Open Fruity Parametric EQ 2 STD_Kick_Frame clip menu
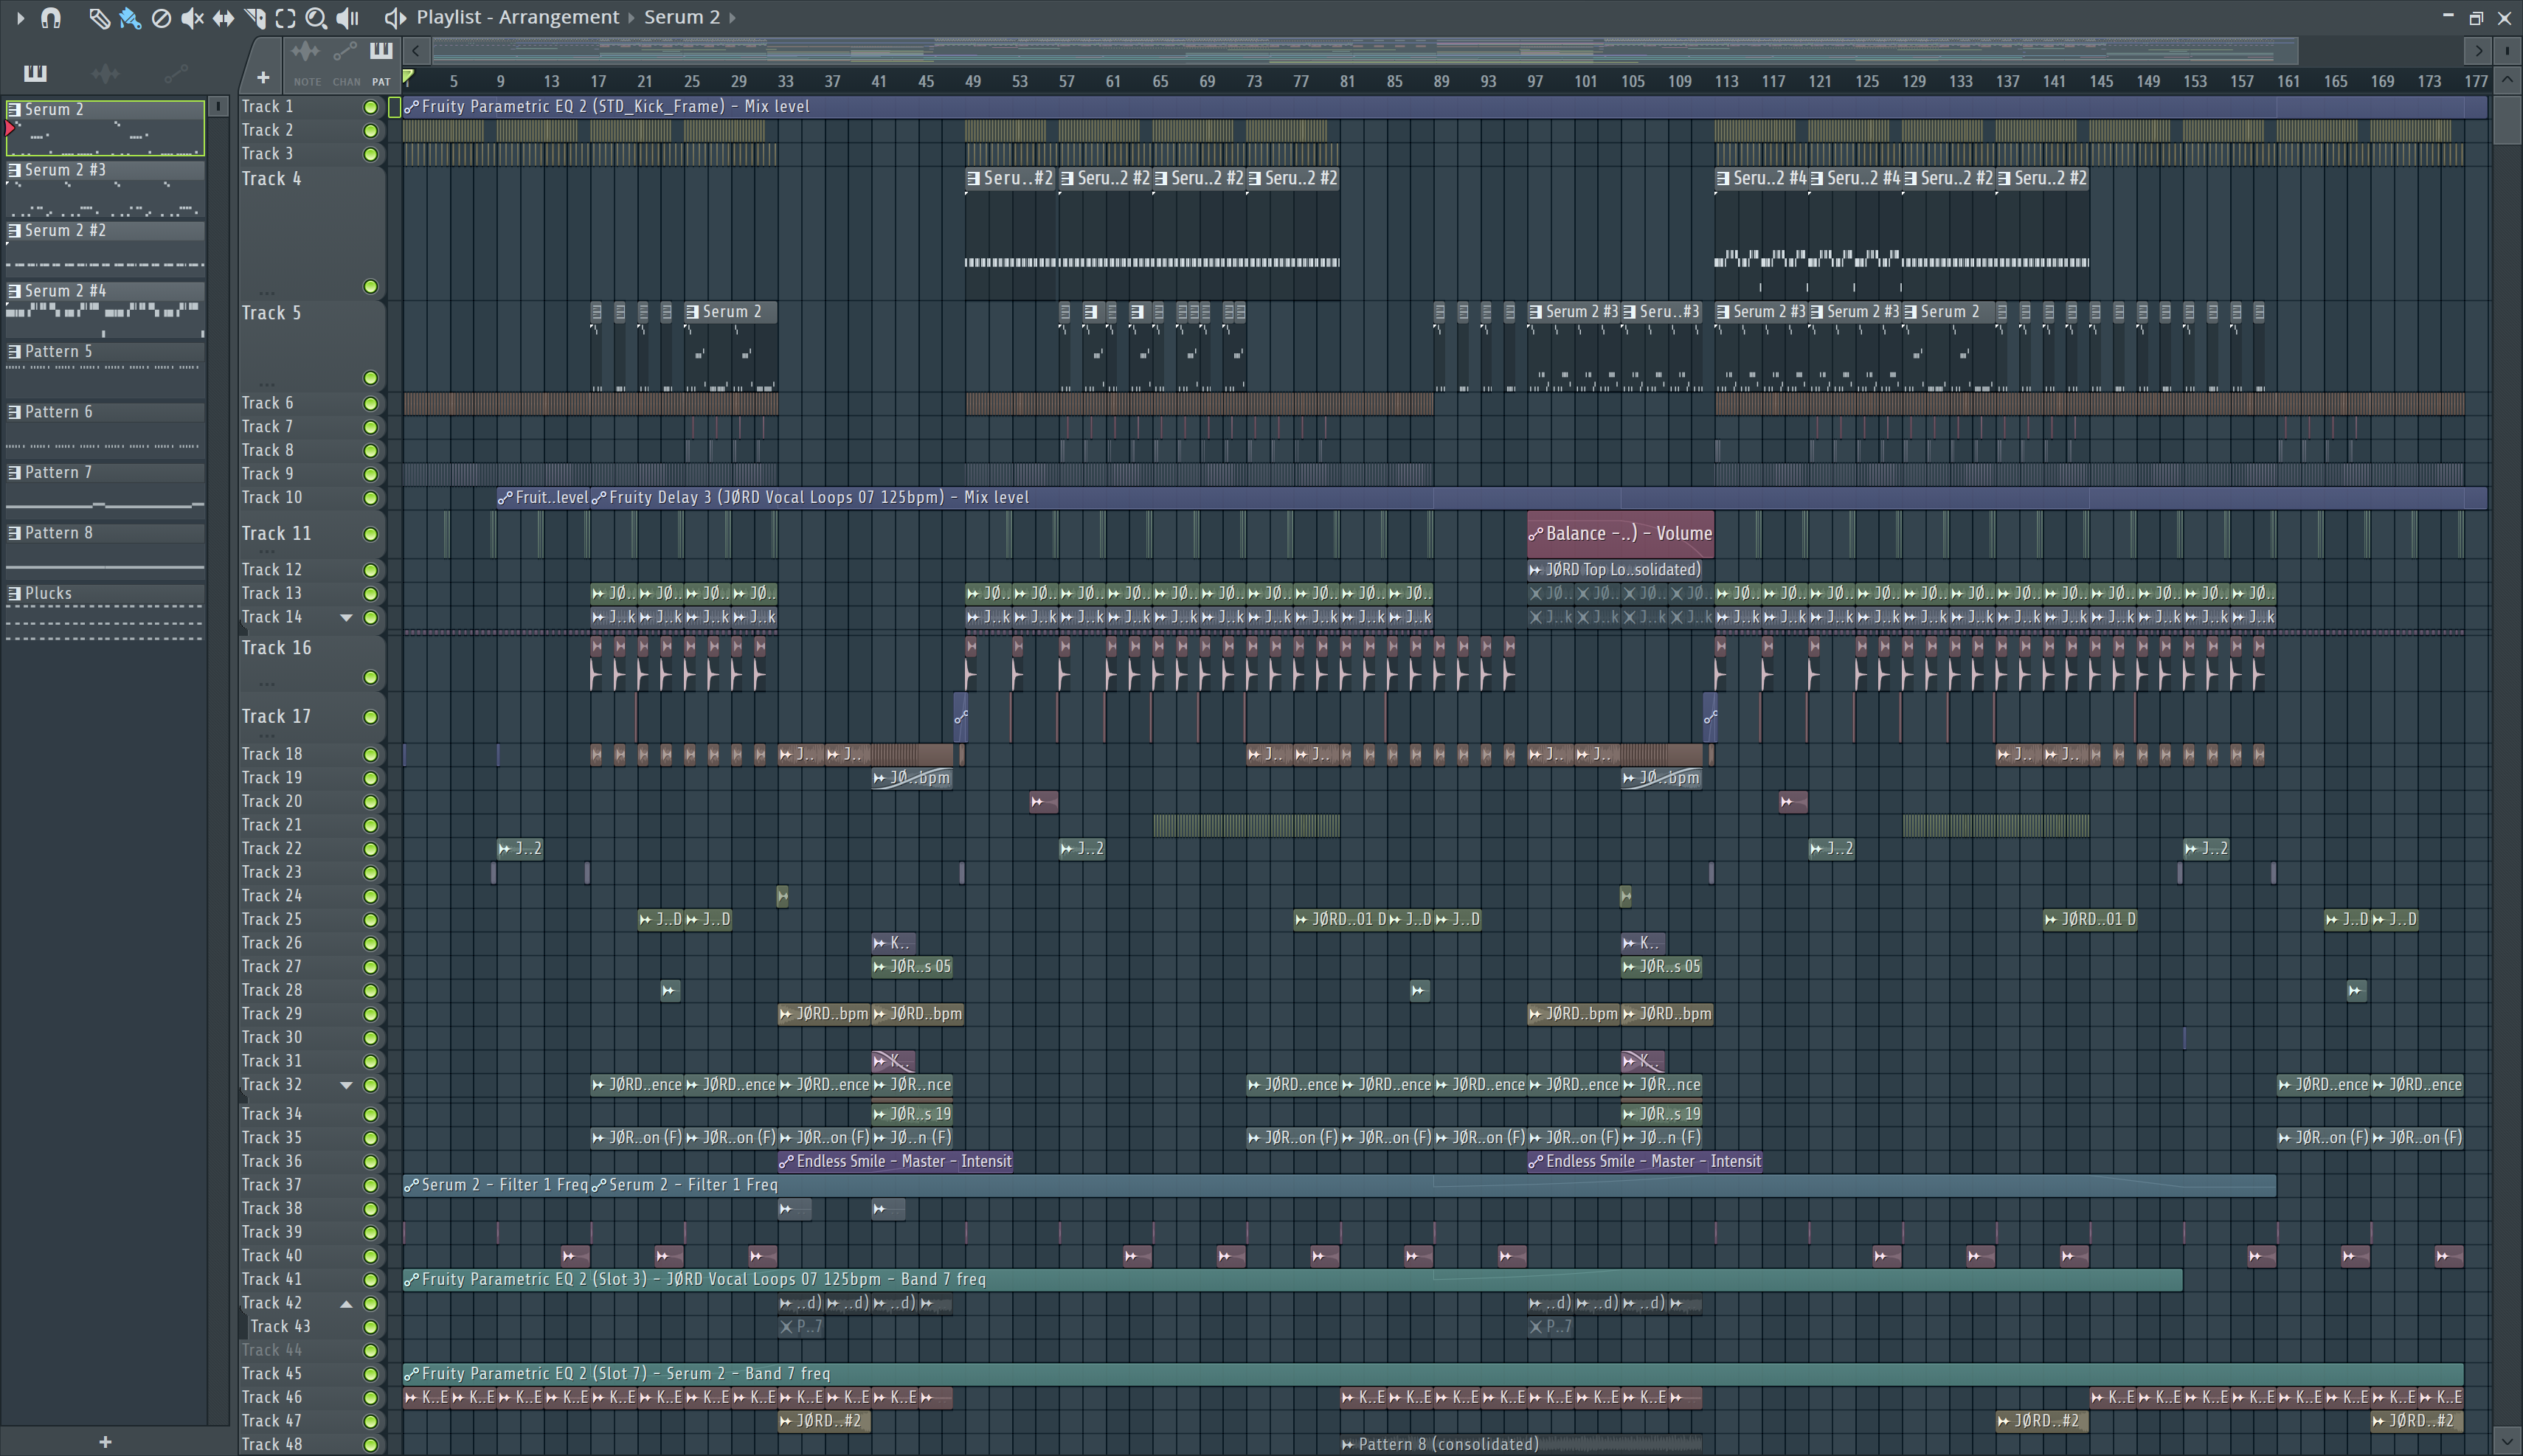Screen dimensions: 2523x1456 pos(412,106)
